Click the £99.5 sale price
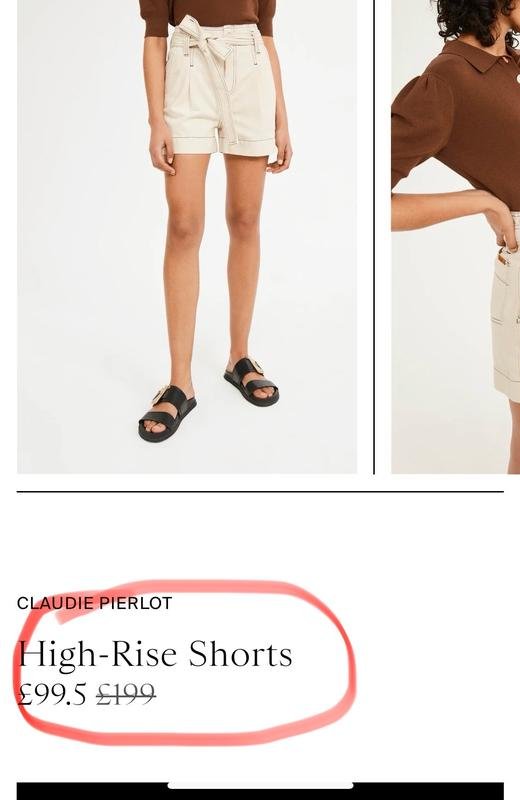 (x=52, y=694)
